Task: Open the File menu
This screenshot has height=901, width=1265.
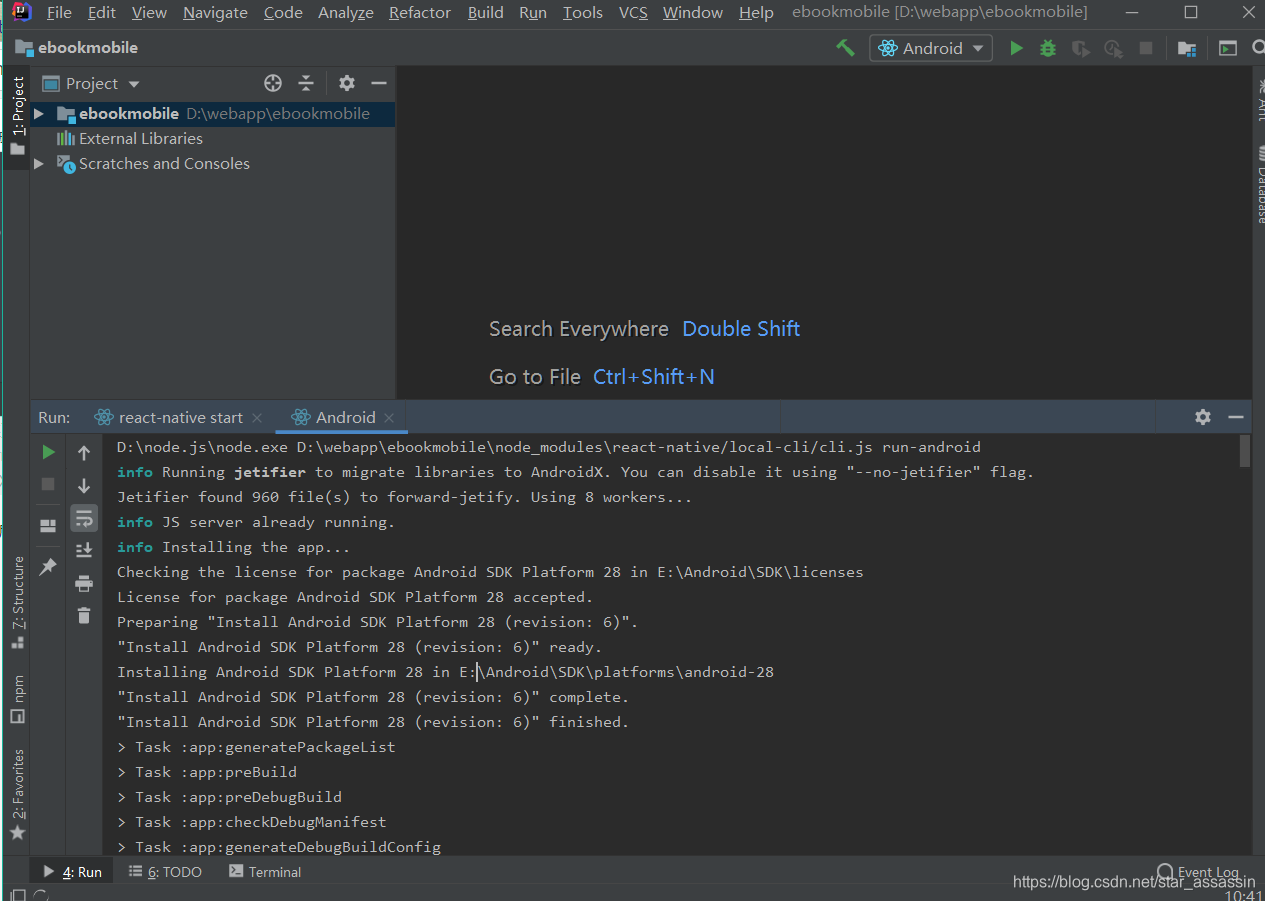Action: pos(59,13)
